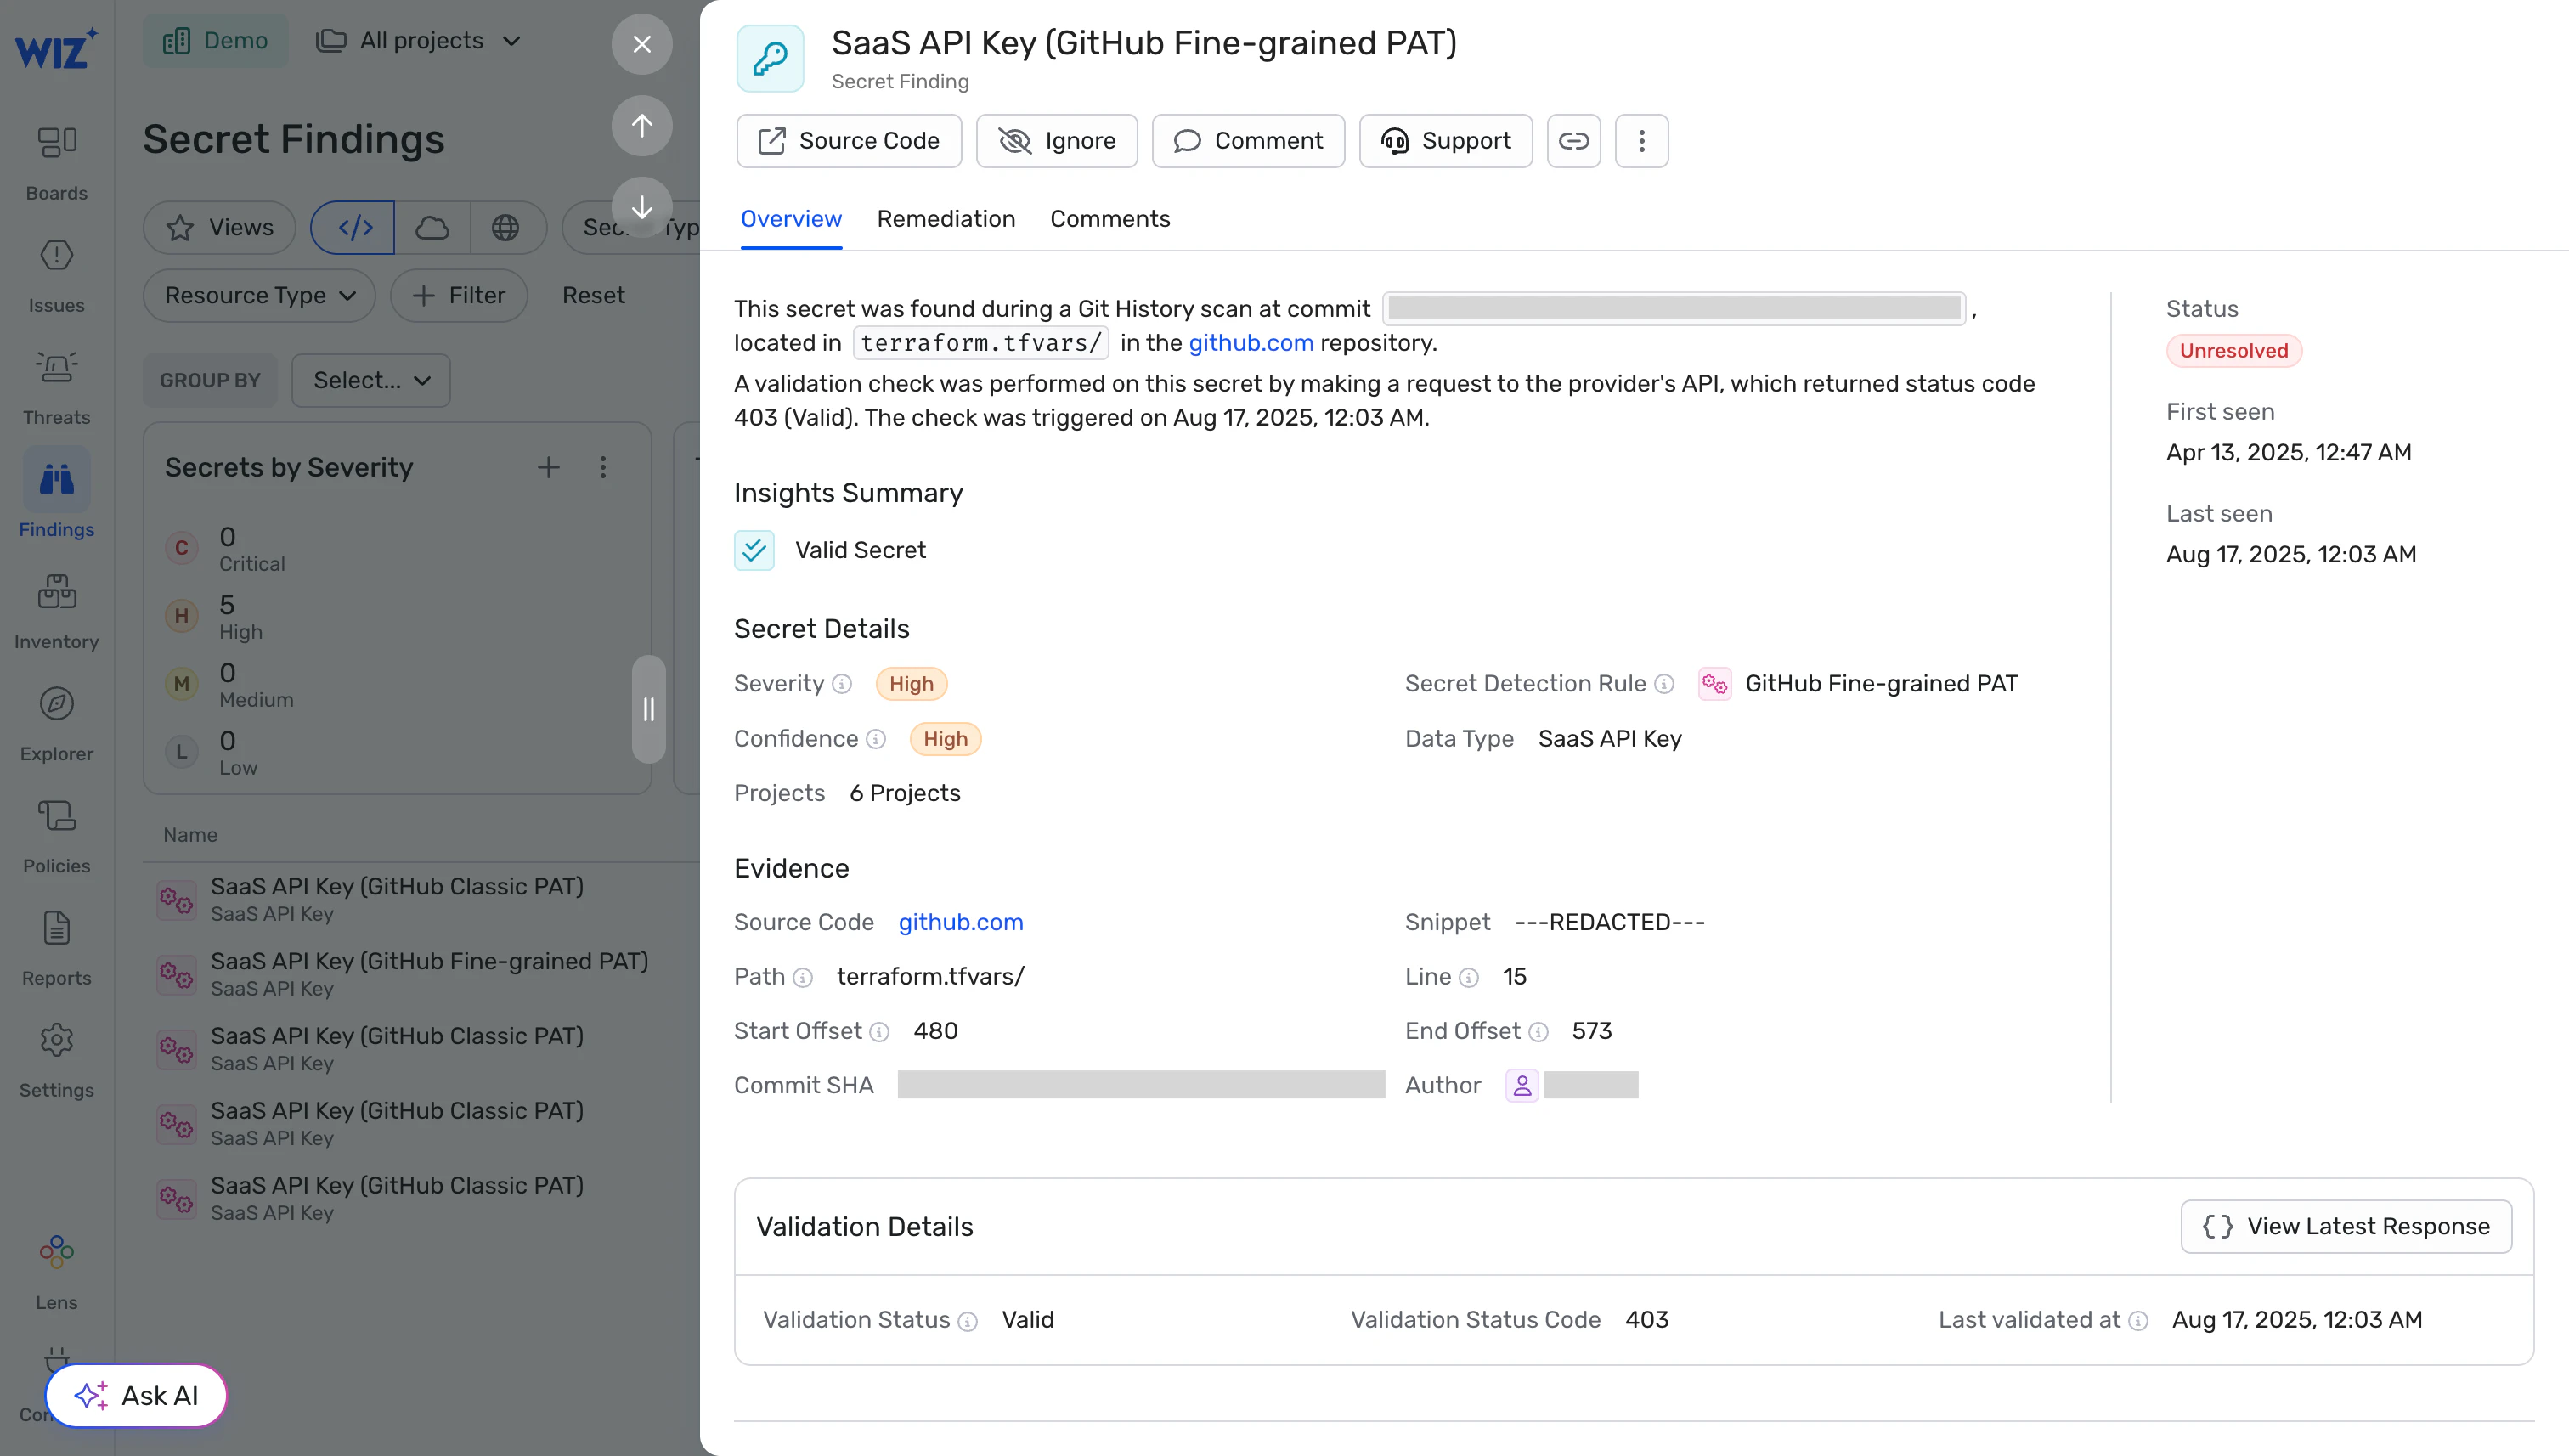Expand the Resource Type filter
Screen dimensions: 2569x1456
tap(259, 295)
